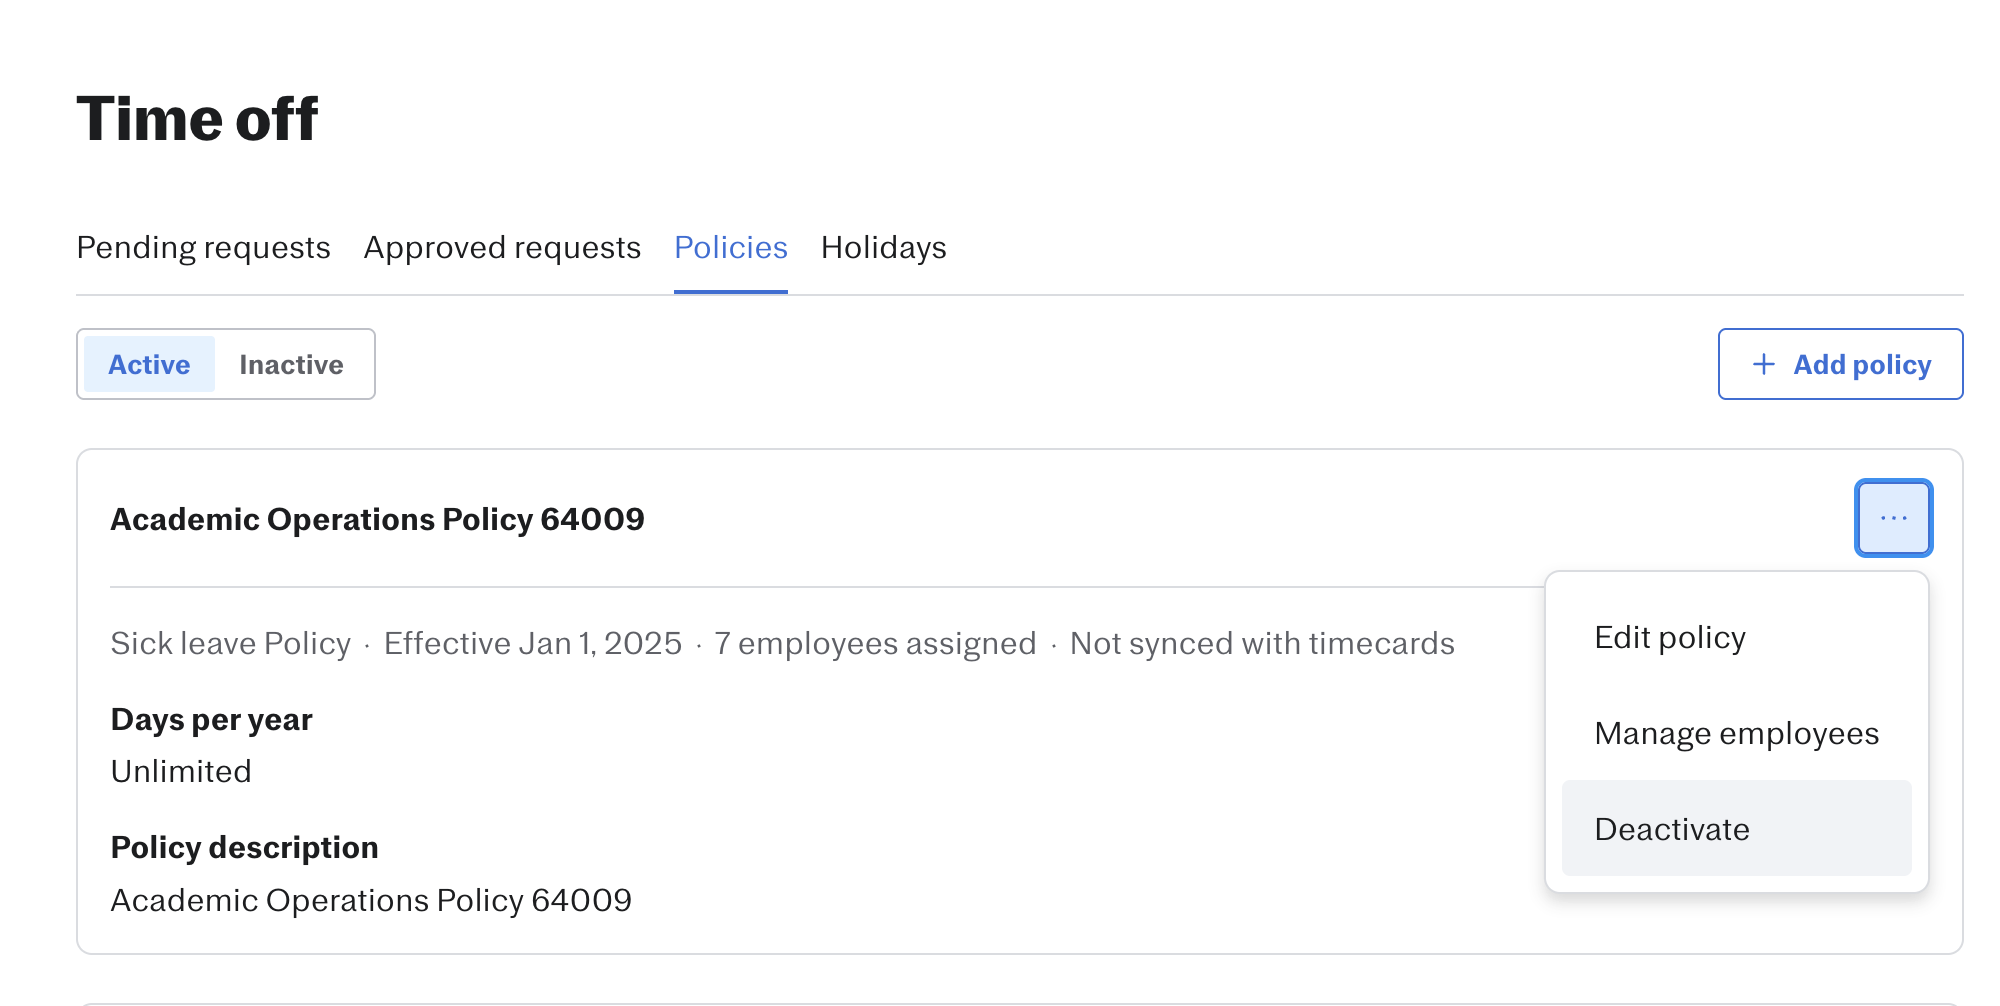Screen dimensions: 2000x1006
Task: Open the Pending requests tab
Action: point(203,247)
